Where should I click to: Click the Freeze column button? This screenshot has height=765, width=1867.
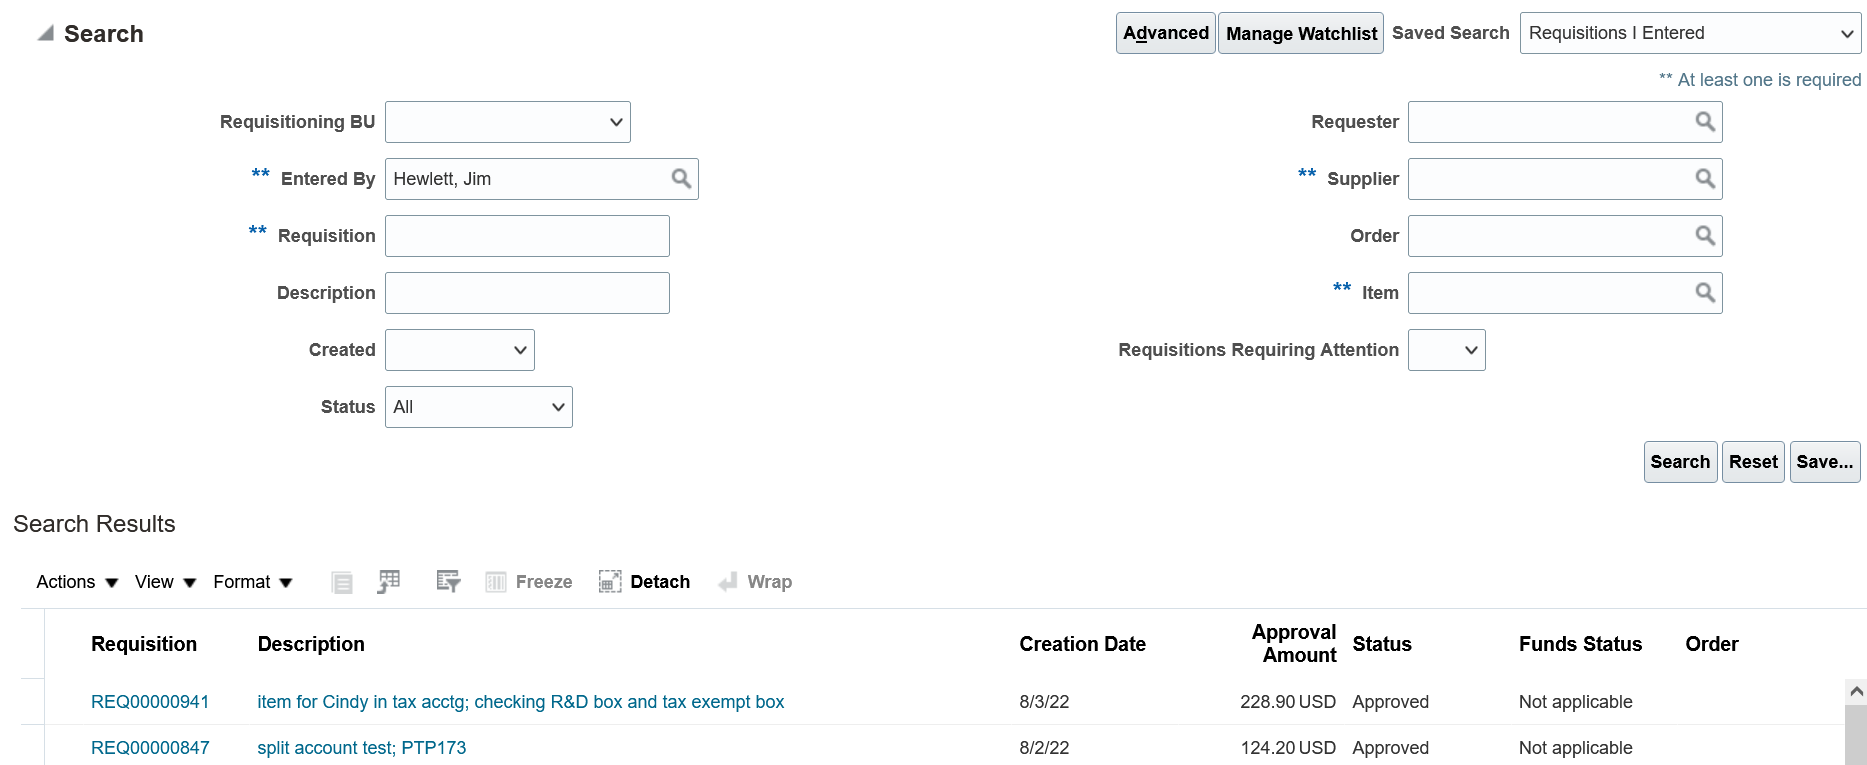click(x=529, y=582)
